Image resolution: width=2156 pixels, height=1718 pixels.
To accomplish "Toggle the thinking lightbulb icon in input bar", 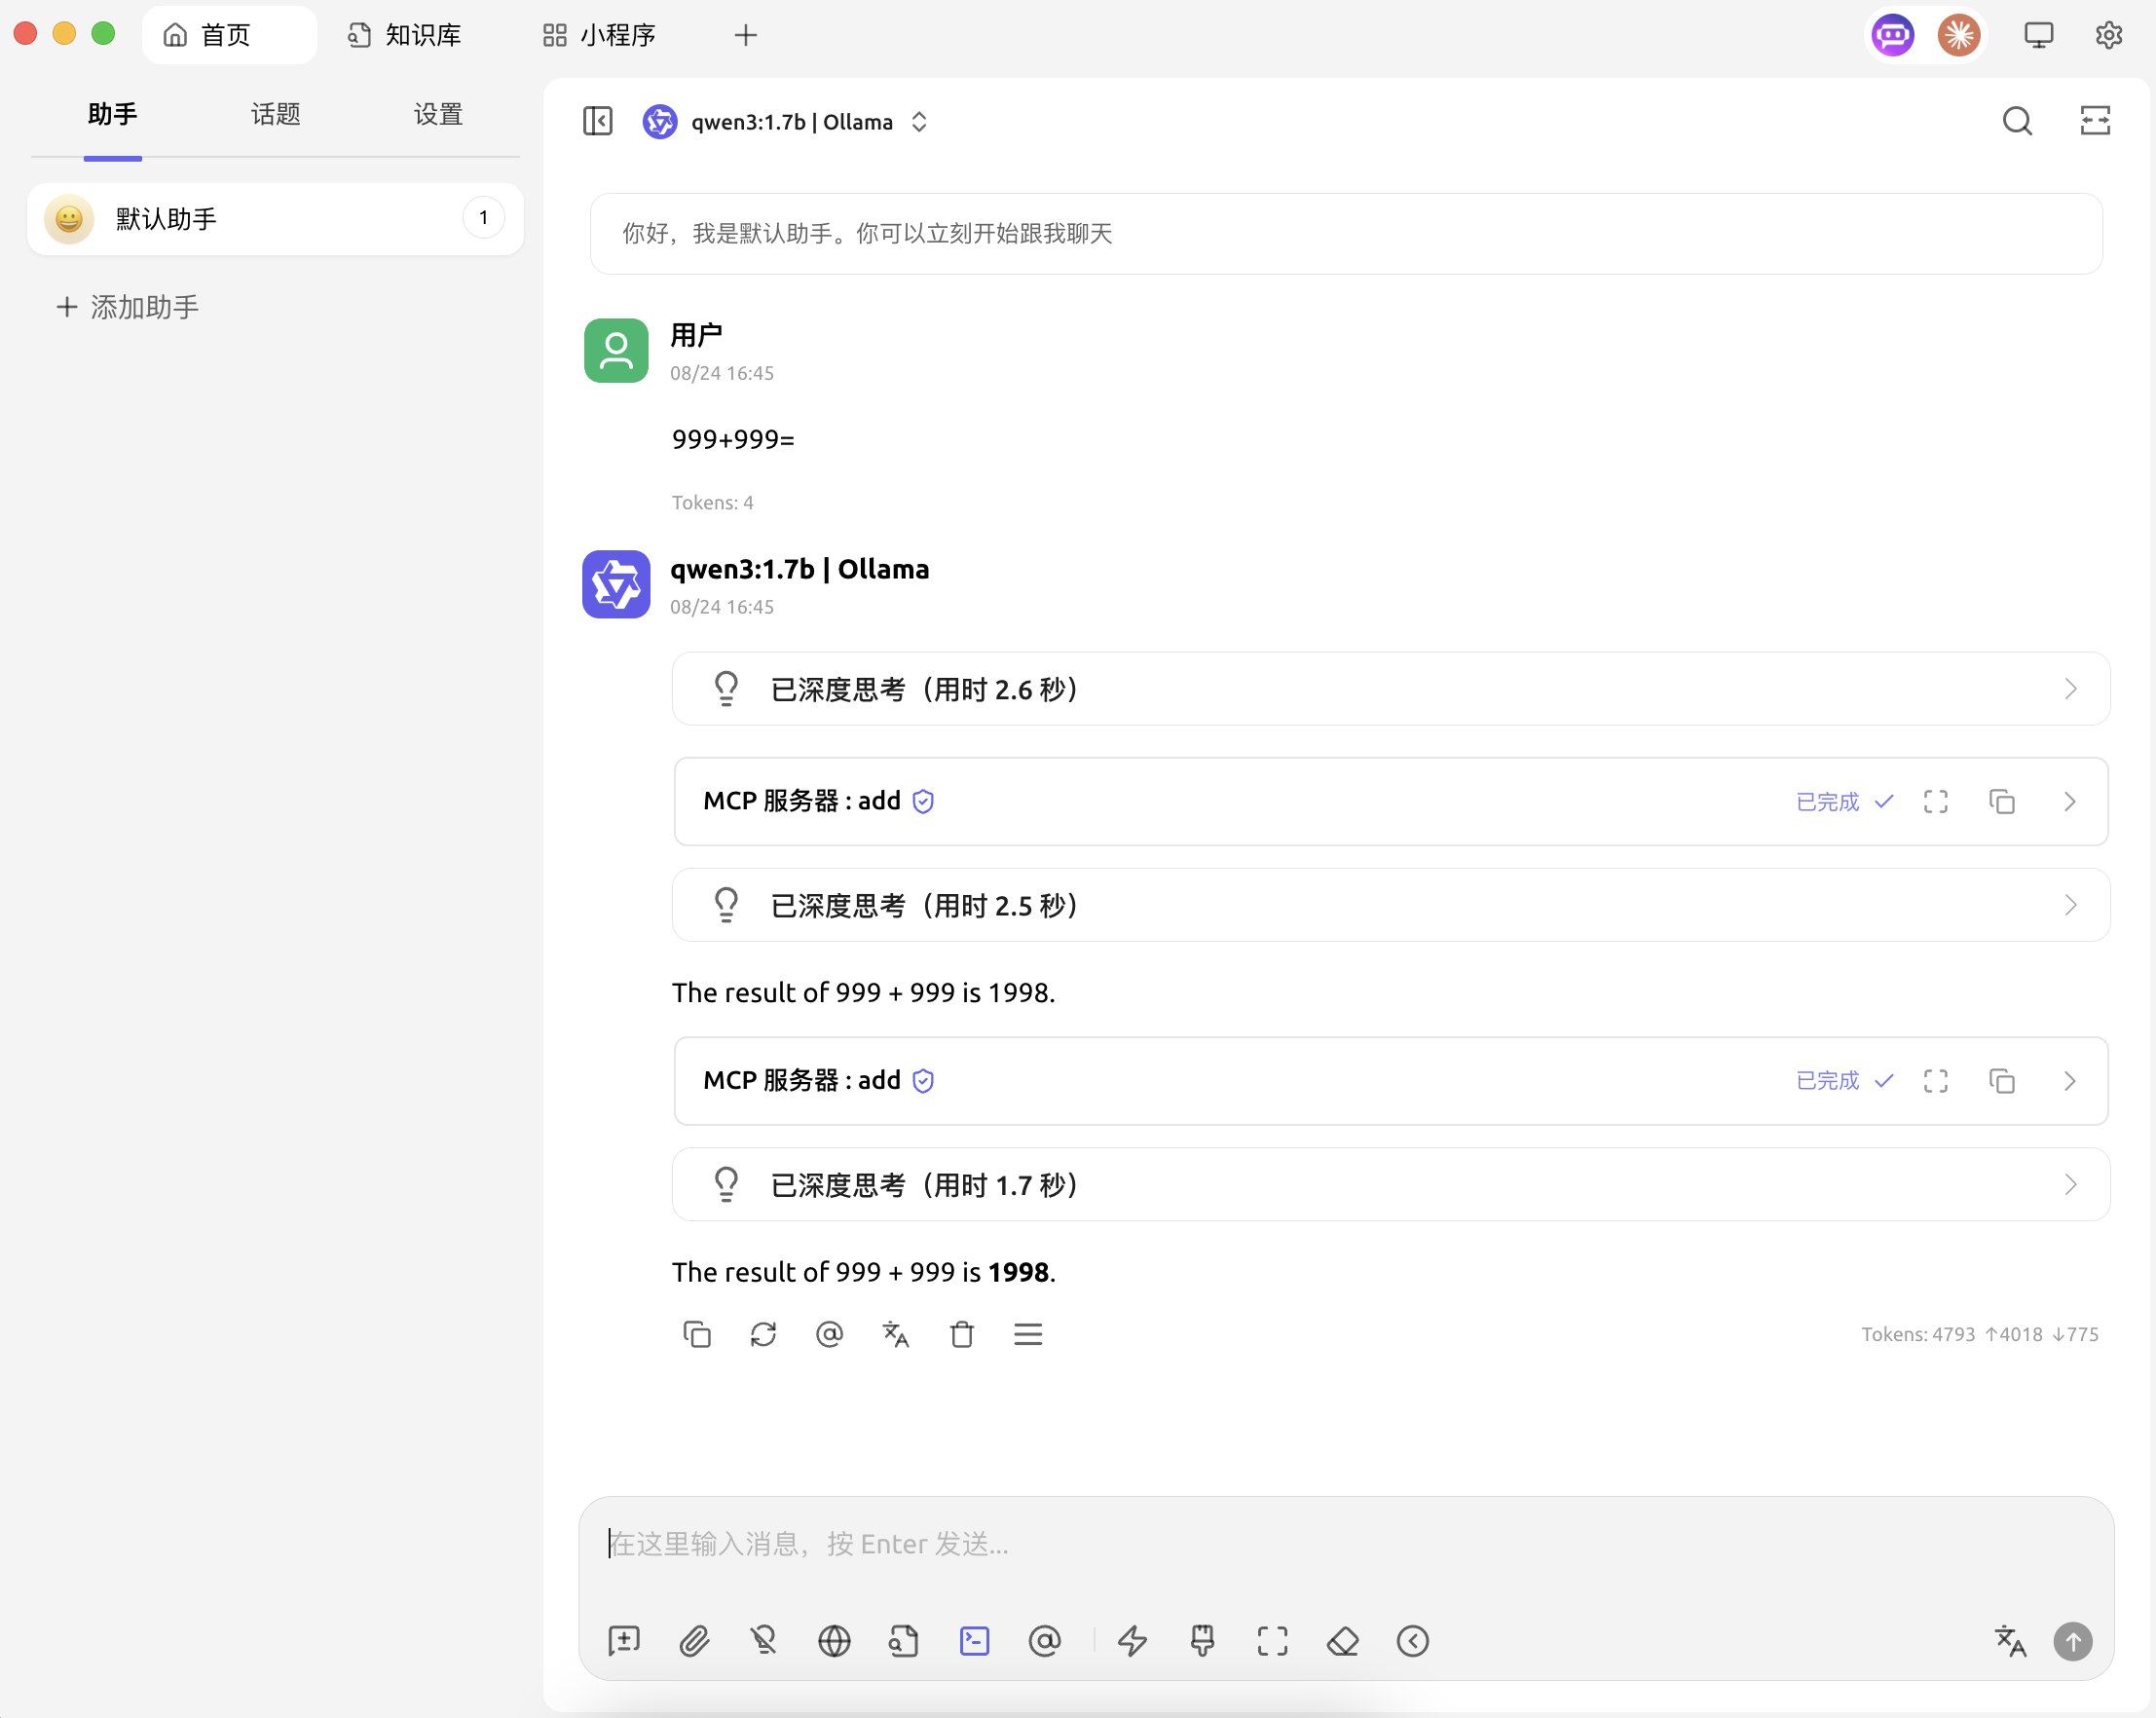I will (764, 1641).
